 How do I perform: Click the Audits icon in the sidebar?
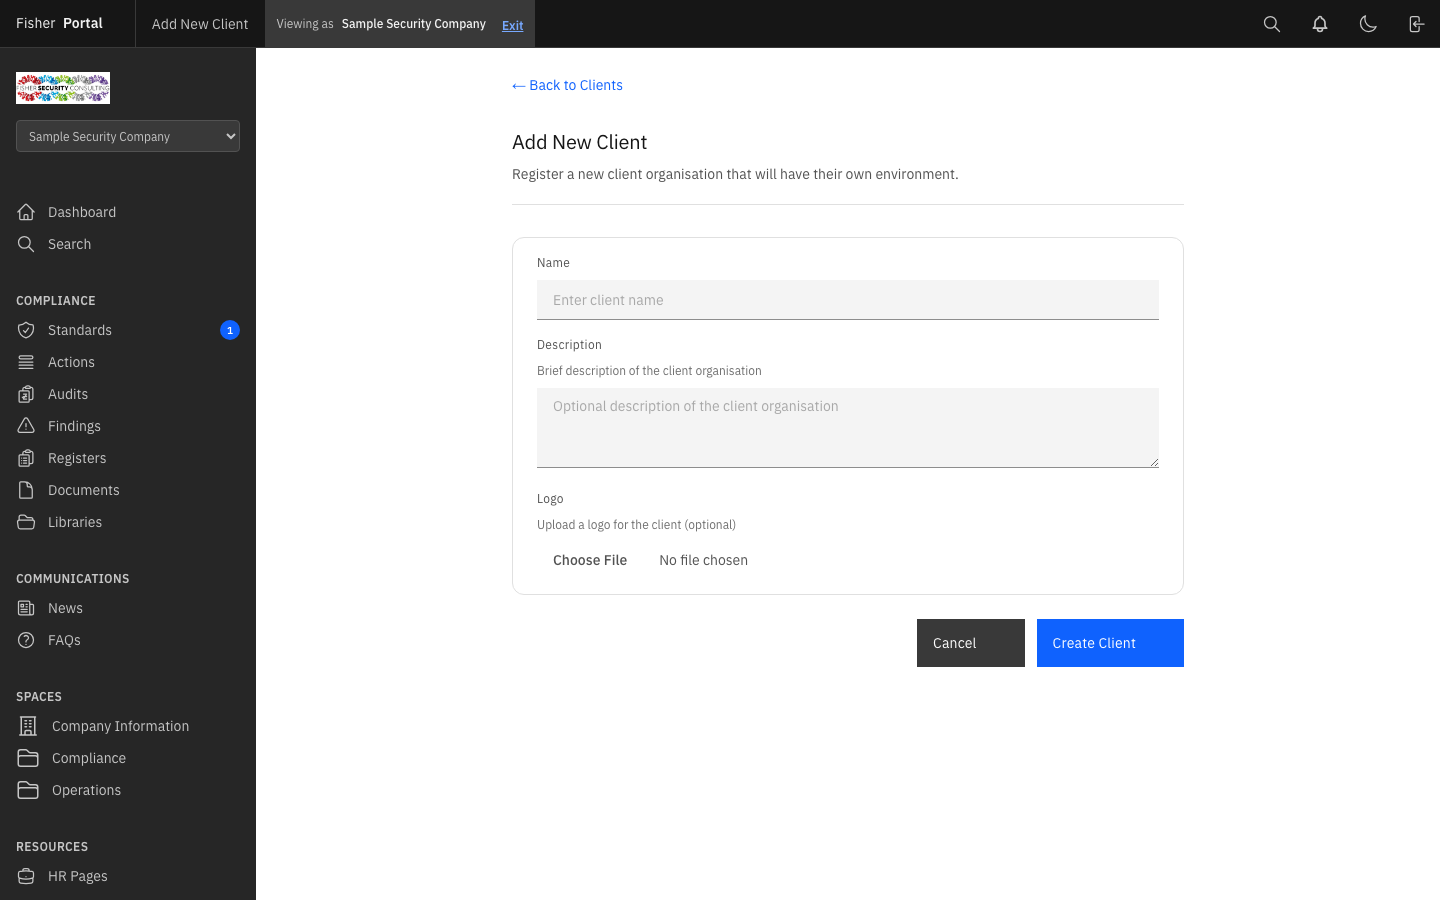(26, 394)
